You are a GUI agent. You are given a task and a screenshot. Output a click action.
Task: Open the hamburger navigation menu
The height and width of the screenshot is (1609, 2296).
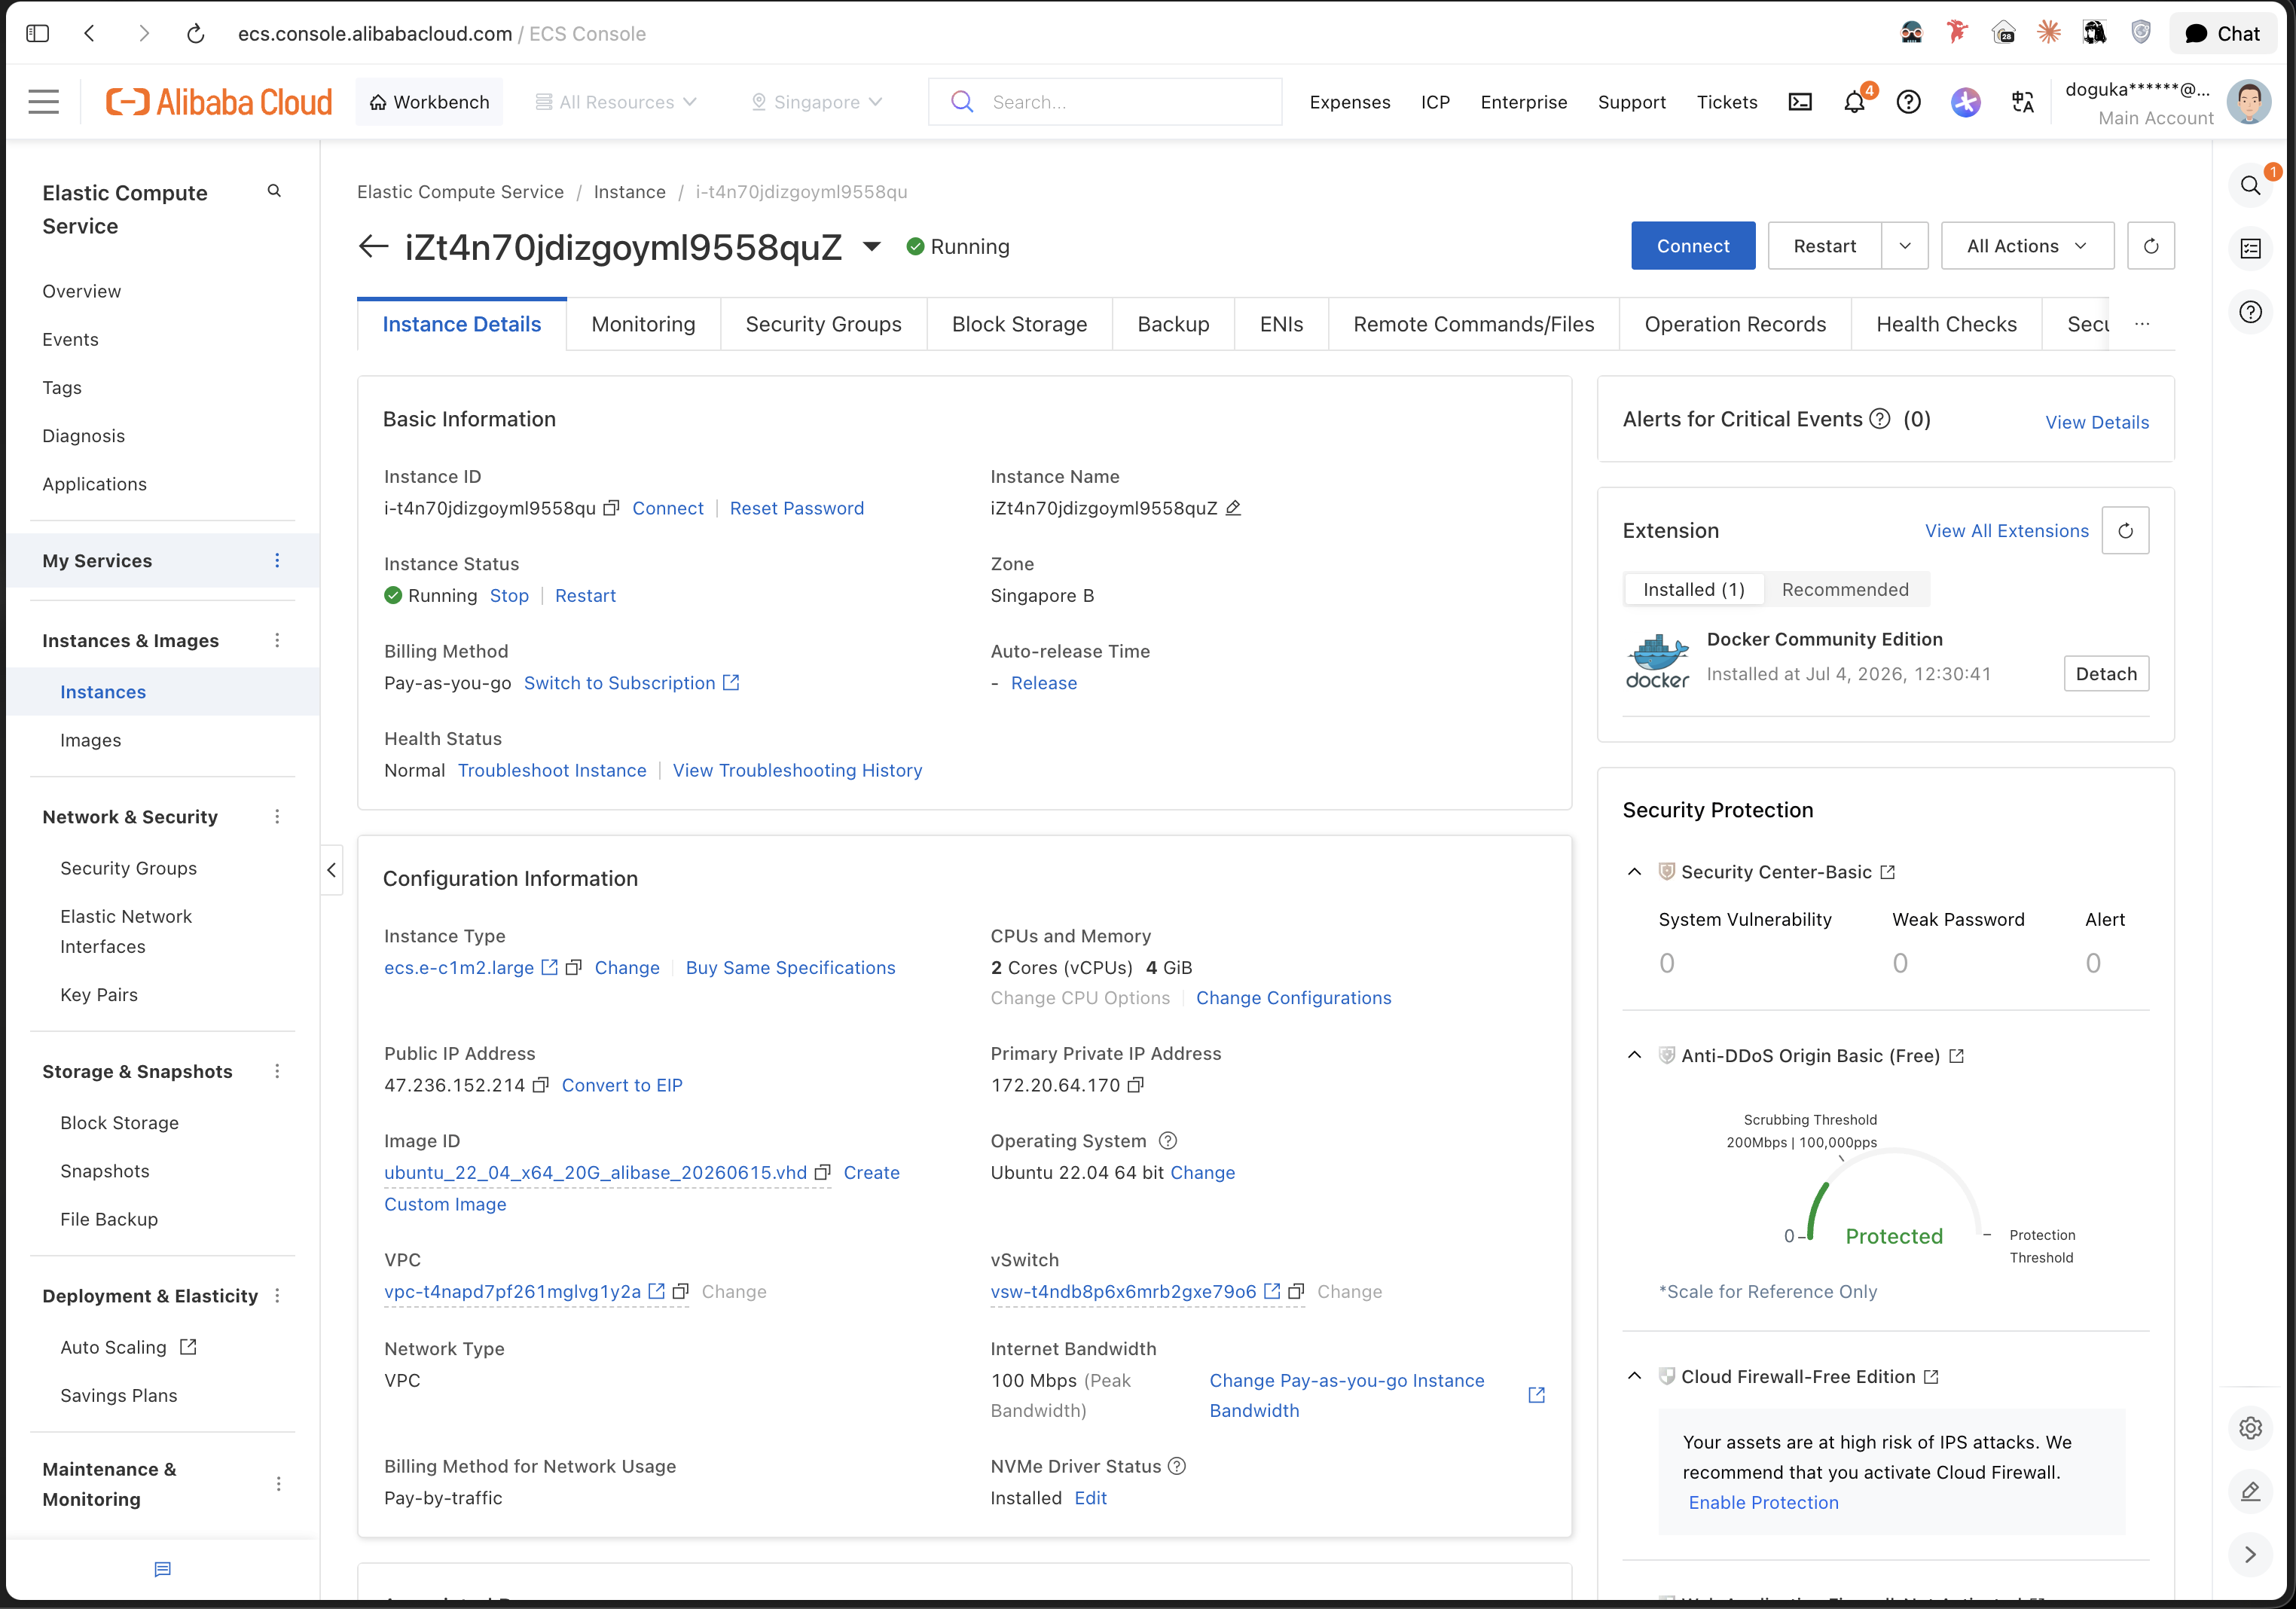click(x=43, y=102)
